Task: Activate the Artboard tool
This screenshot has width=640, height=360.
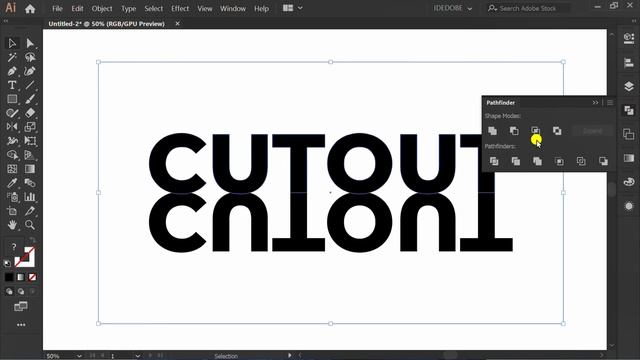Action: (12, 211)
